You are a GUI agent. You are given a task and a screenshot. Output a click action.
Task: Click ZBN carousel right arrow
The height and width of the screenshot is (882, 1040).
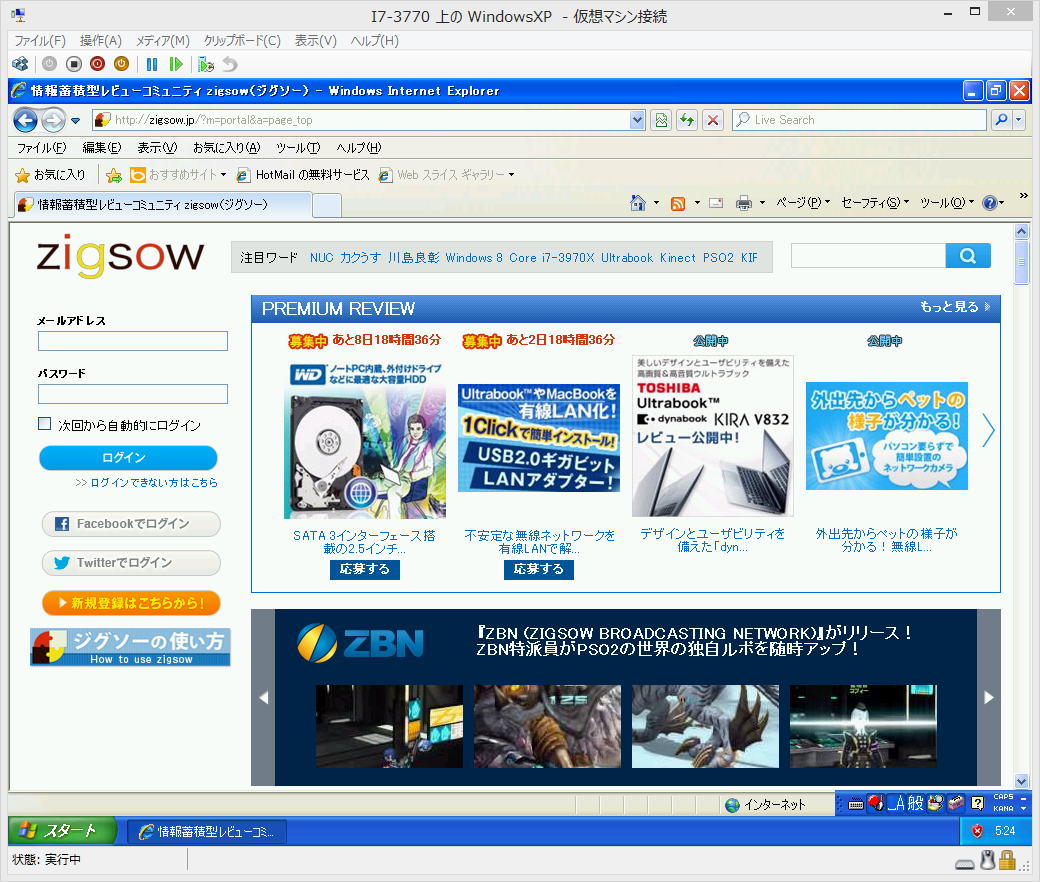[989, 698]
